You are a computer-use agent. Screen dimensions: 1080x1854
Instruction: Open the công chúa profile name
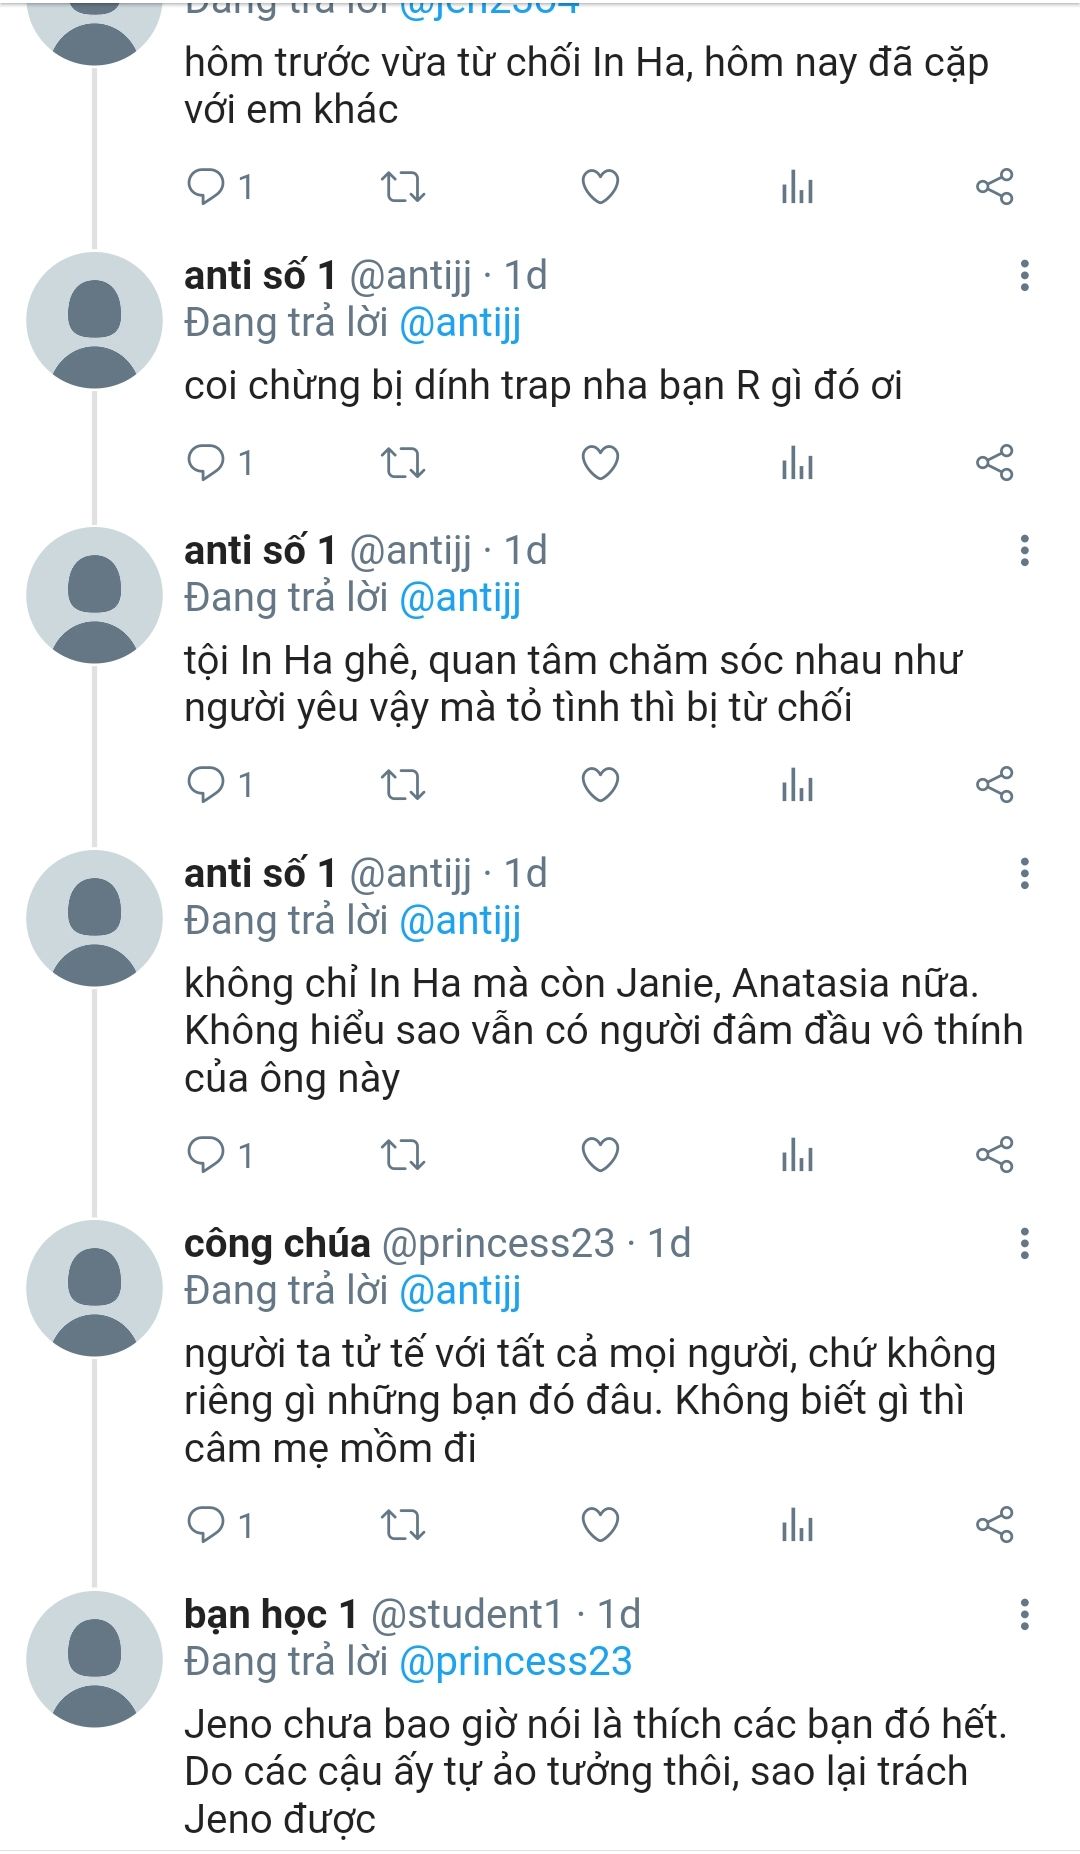coord(277,1244)
